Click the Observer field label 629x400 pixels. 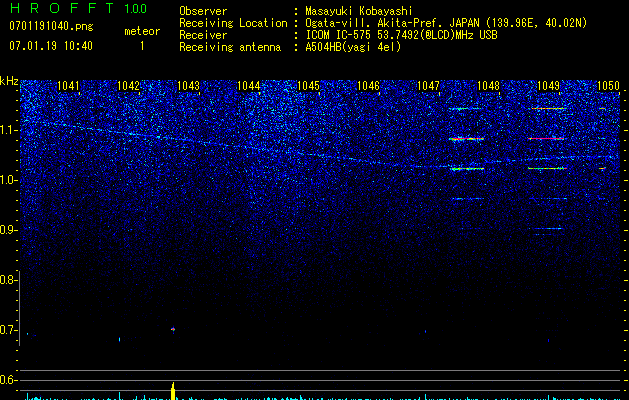(x=203, y=11)
